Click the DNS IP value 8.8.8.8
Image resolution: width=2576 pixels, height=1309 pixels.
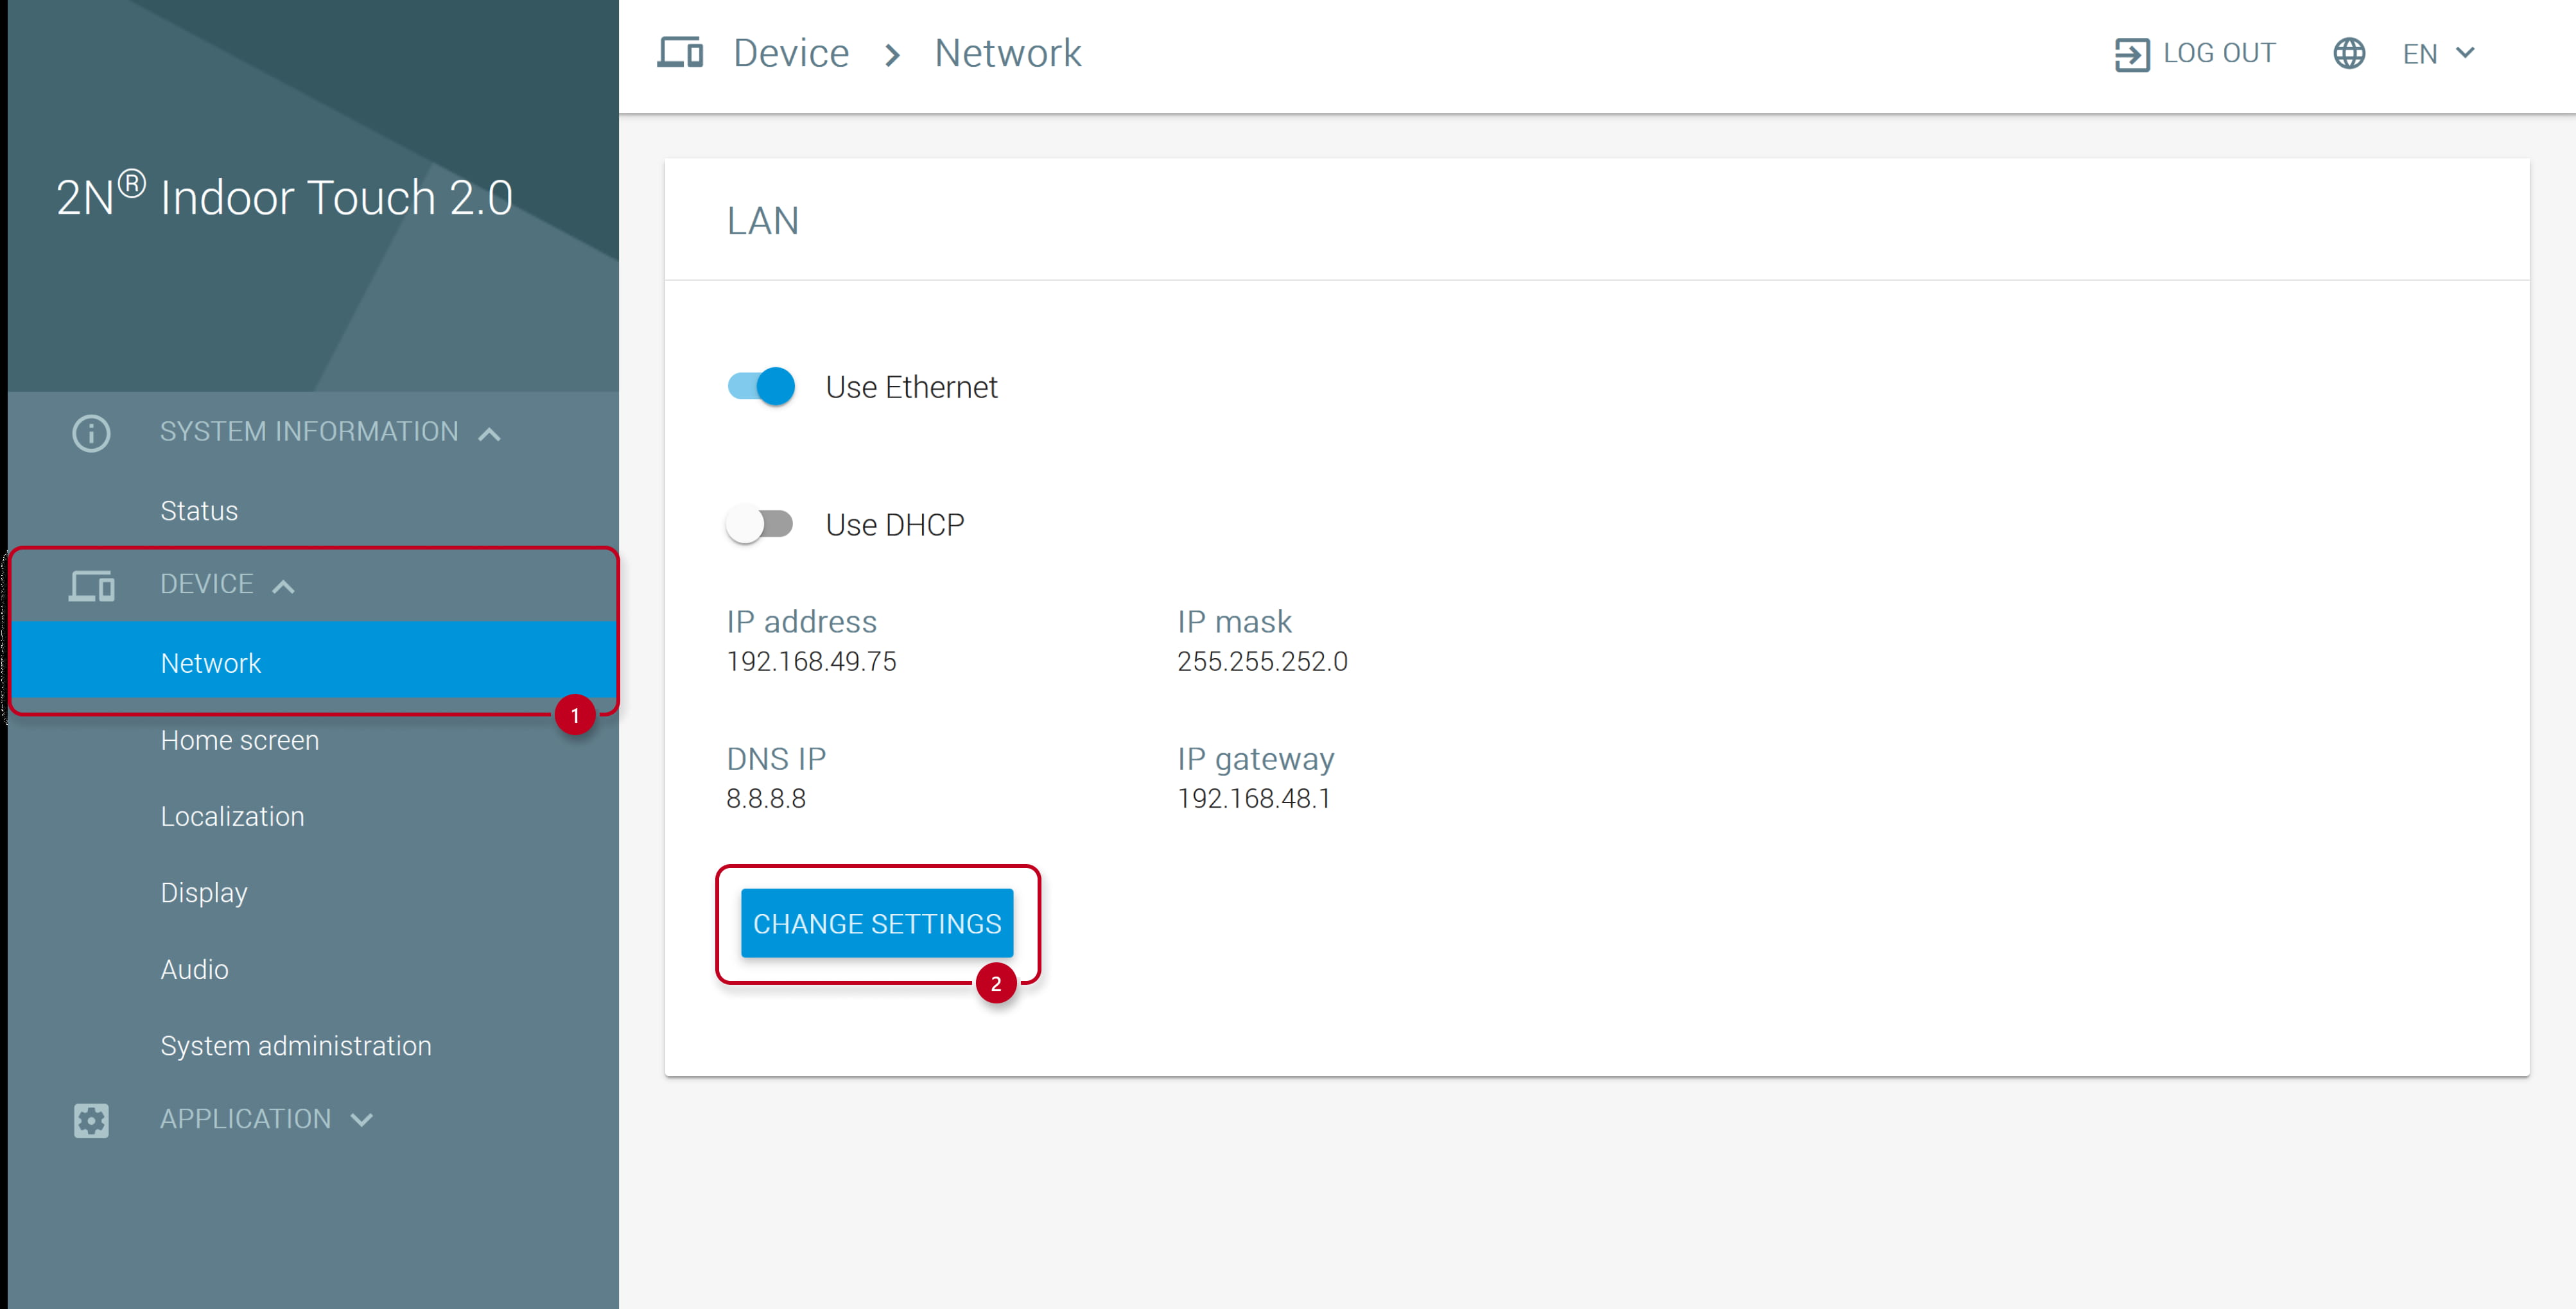pos(766,798)
